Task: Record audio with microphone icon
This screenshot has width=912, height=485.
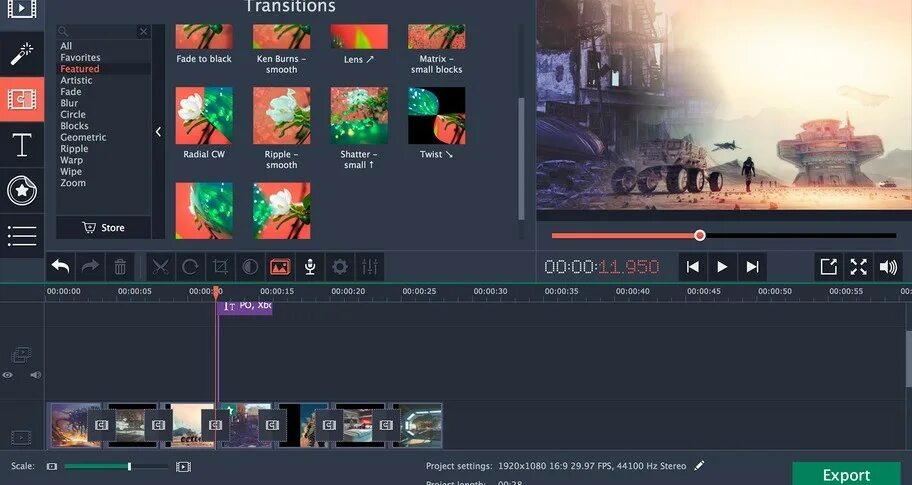Action: [310, 267]
